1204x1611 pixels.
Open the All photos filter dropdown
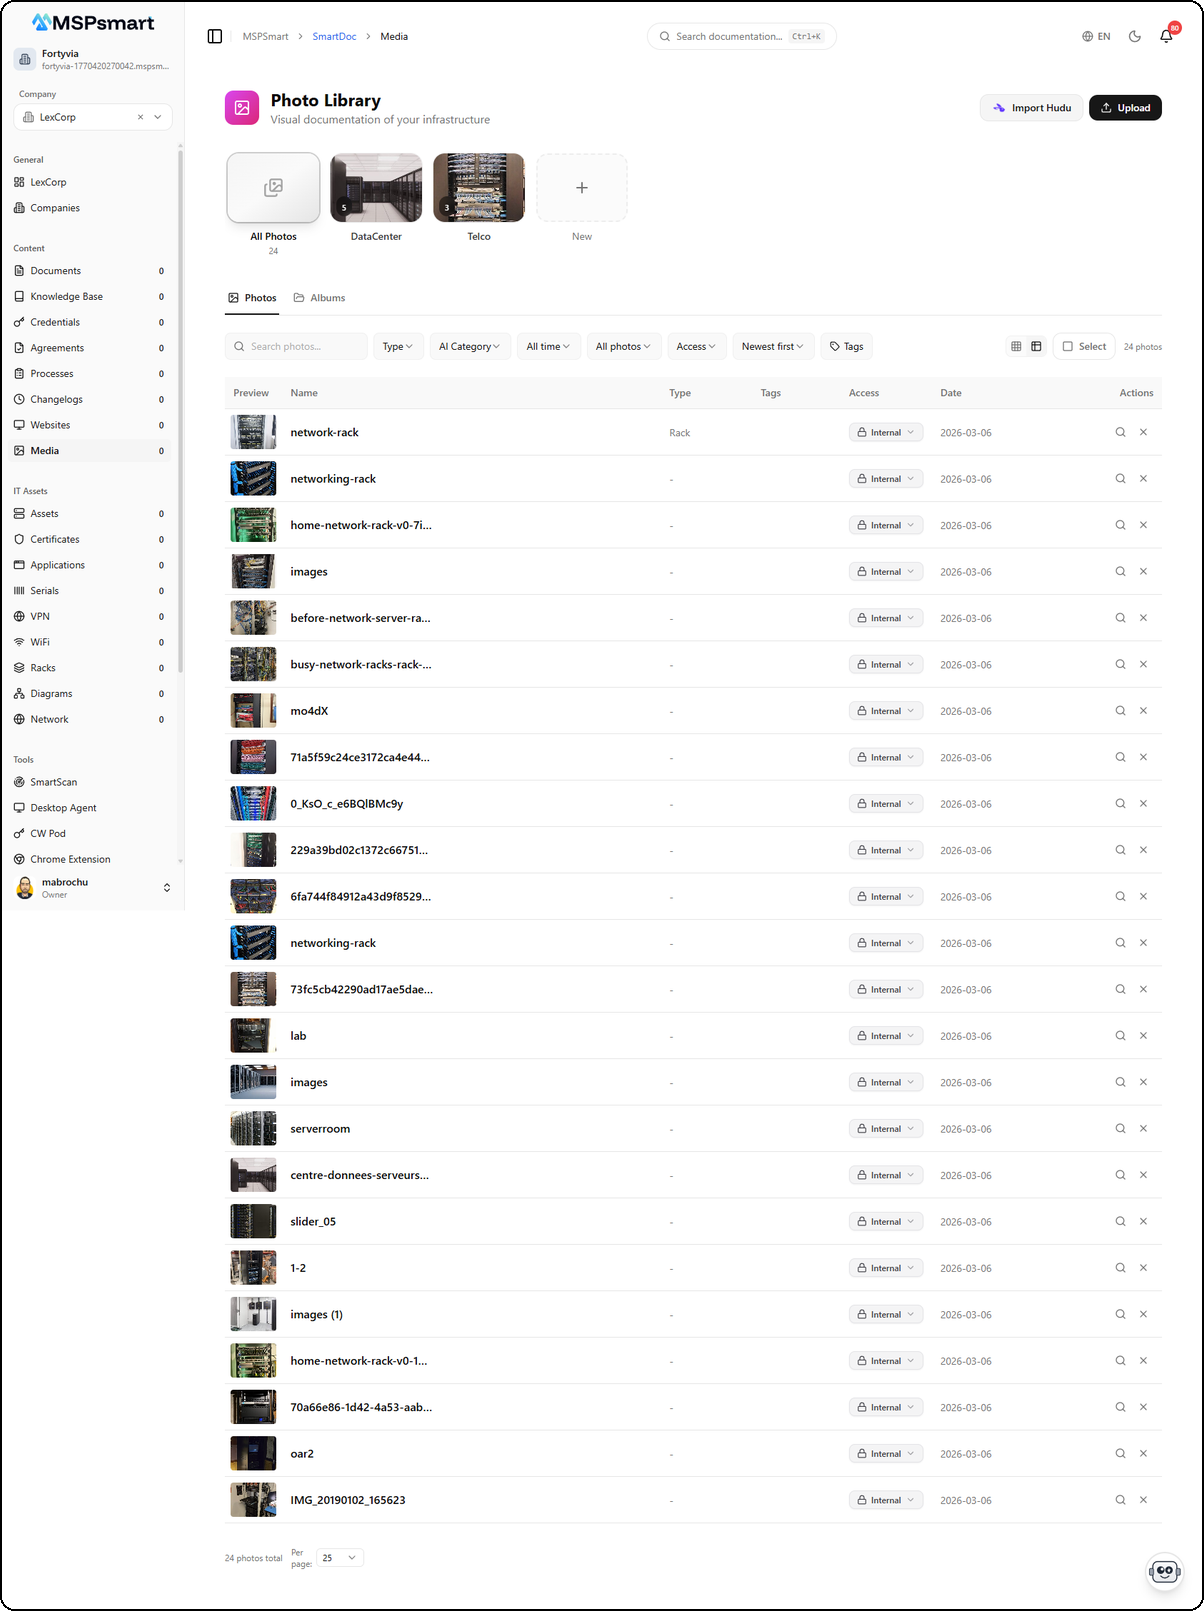[624, 346]
